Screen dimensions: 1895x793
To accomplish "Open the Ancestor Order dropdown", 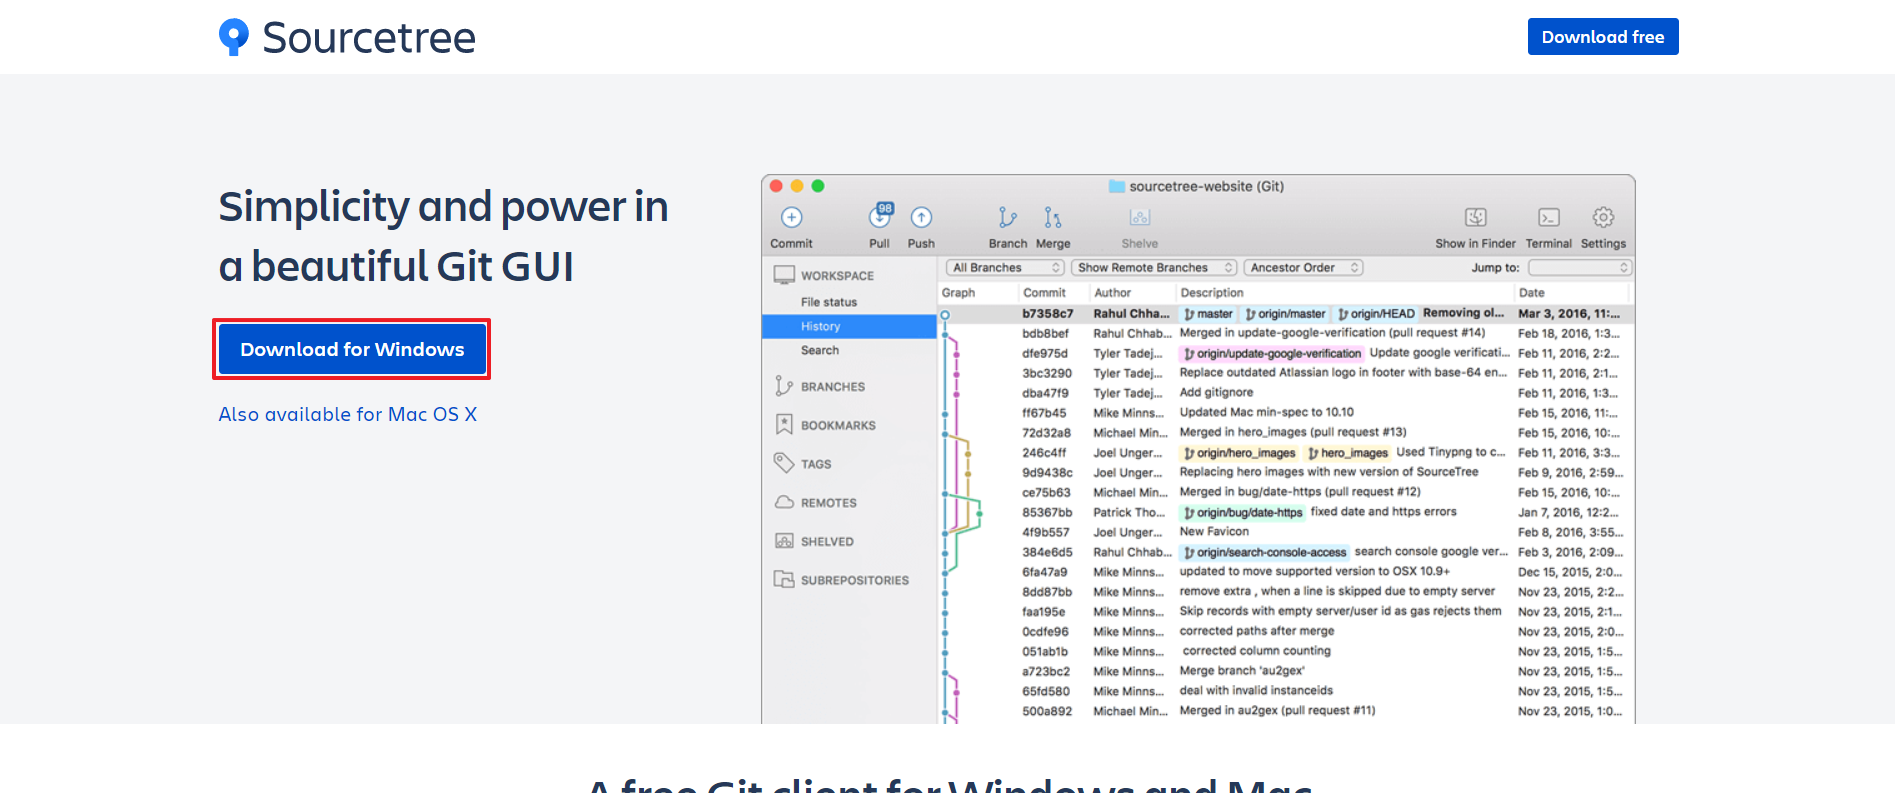I will click(x=1303, y=268).
